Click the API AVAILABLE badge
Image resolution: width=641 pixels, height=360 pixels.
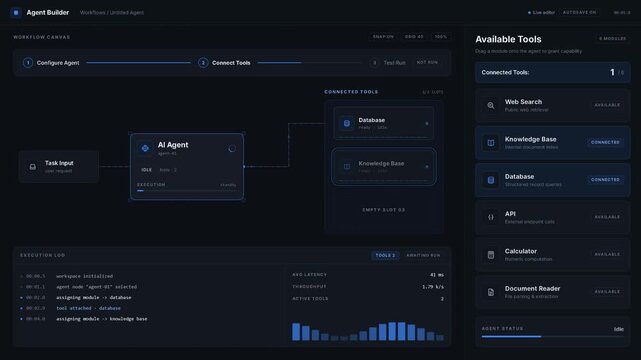607,217
